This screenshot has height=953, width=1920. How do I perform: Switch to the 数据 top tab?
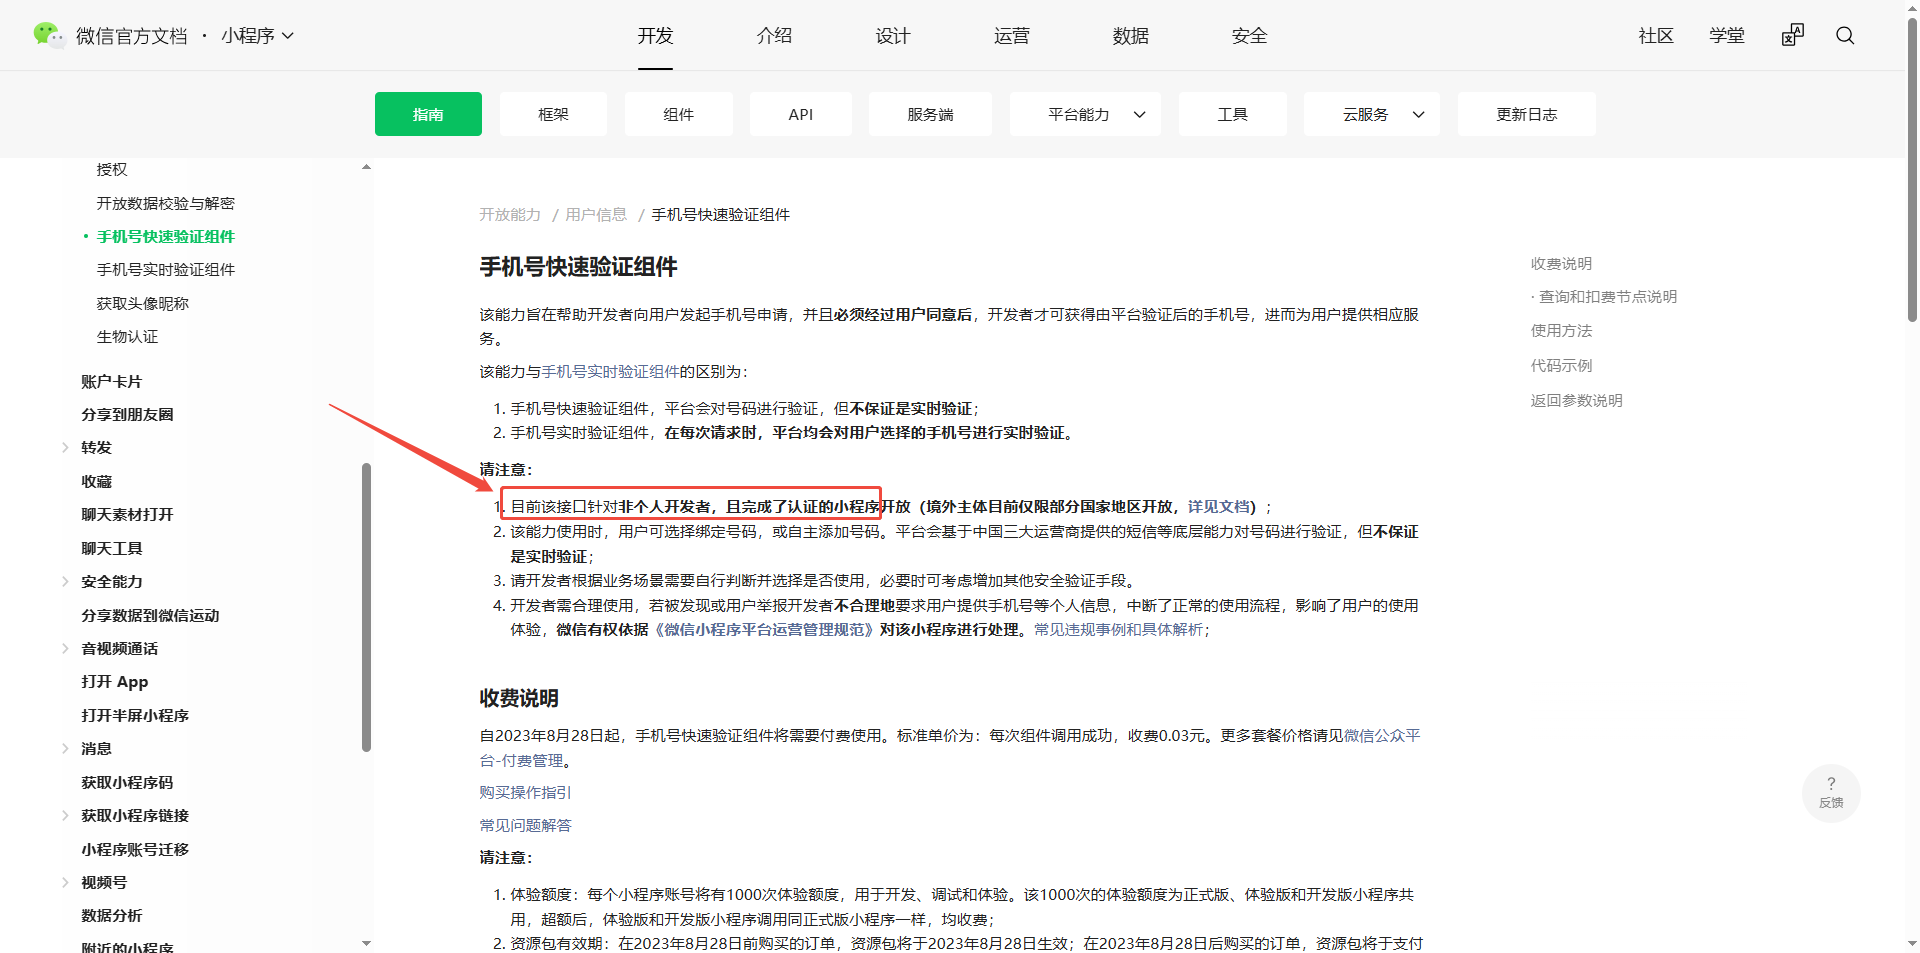pyautogui.click(x=1131, y=35)
